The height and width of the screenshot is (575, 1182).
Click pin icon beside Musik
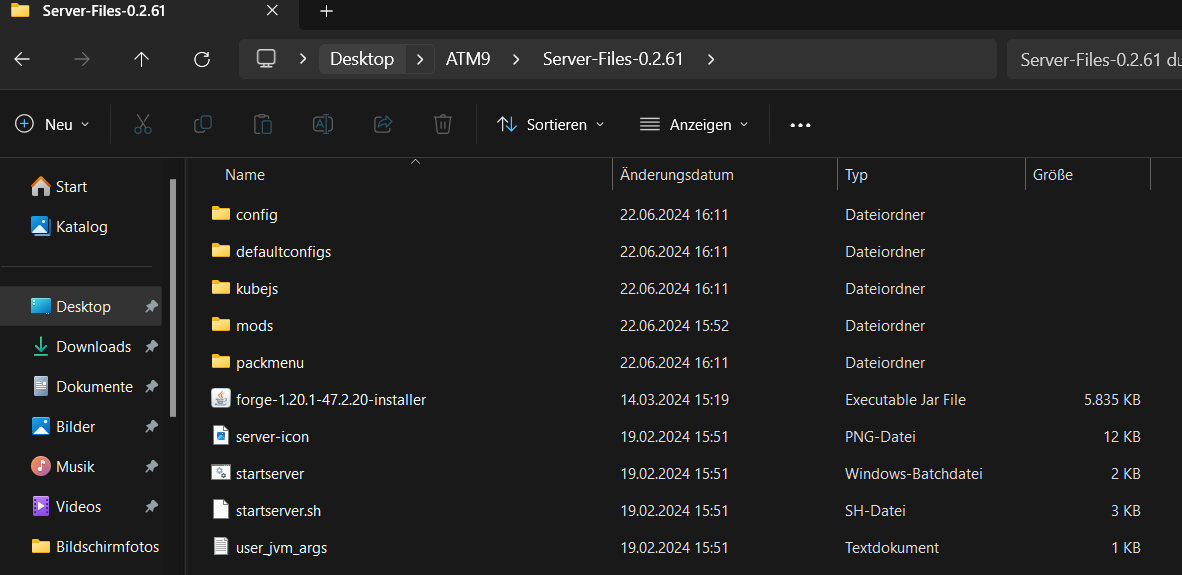[152, 466]
